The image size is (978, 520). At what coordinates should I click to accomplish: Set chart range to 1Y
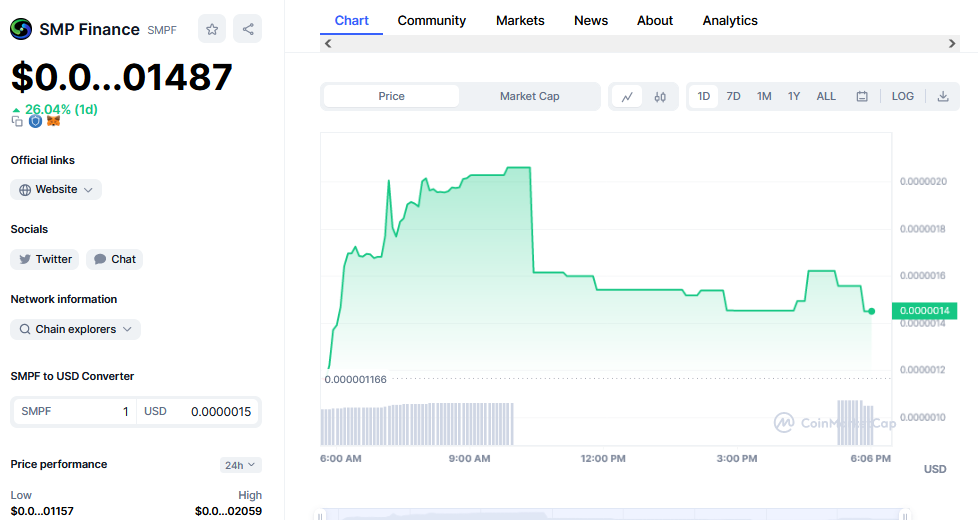pos(793,96)
